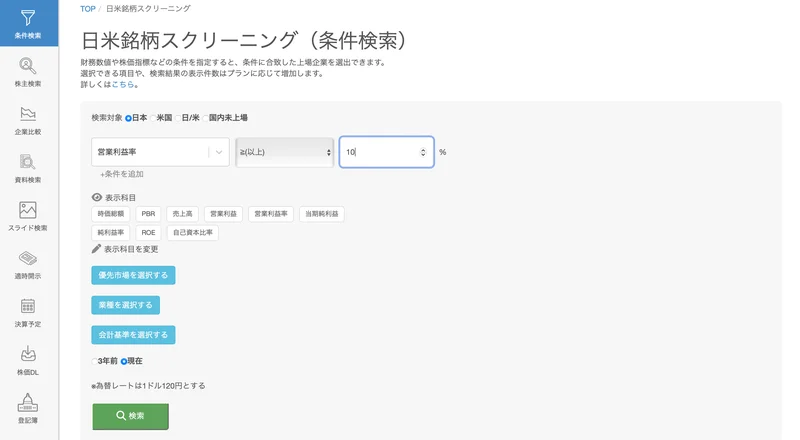Viewport: 800px width, 440px height.
Task: Click the green 検索 search button
Action: (x=131, y=416)
